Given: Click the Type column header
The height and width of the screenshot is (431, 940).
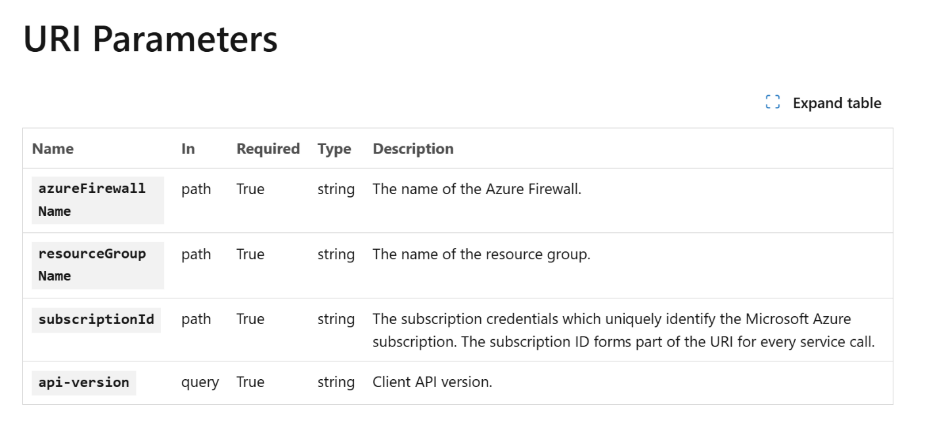Looking at the screenshot, I should pos(335,149).
